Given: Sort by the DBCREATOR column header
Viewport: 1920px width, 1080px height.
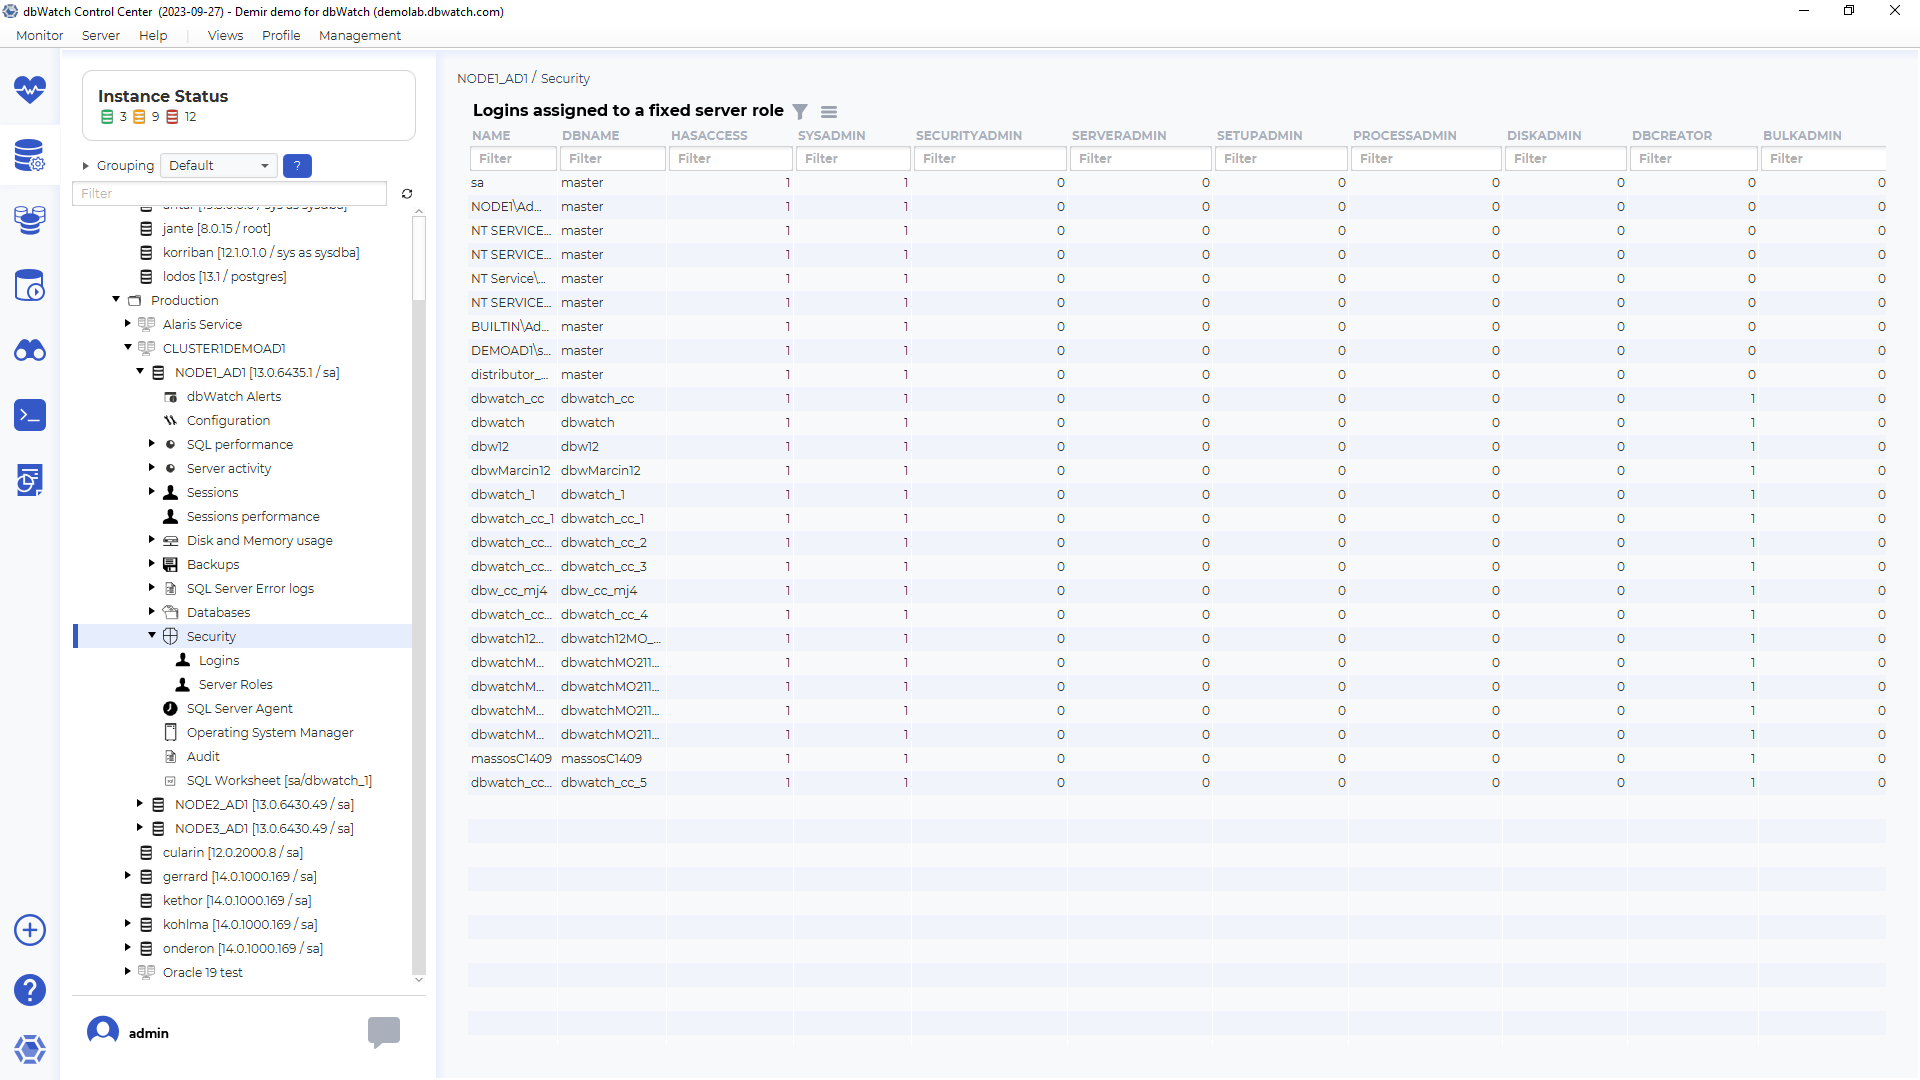Looking at the screenshot, I should pyautogui.click(x=1672, y=136).
